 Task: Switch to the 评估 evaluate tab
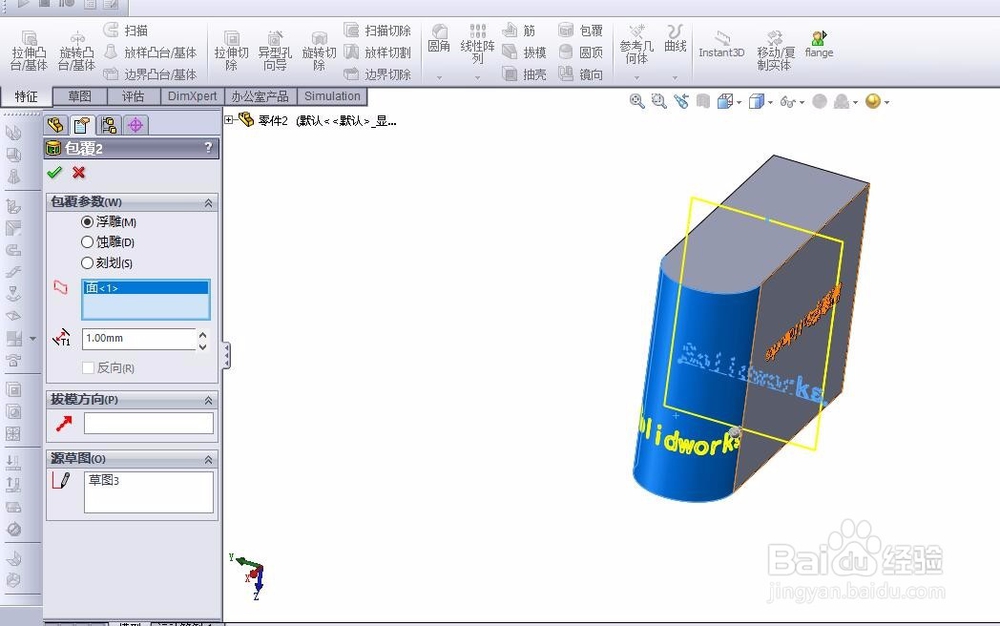coord(133,96)
